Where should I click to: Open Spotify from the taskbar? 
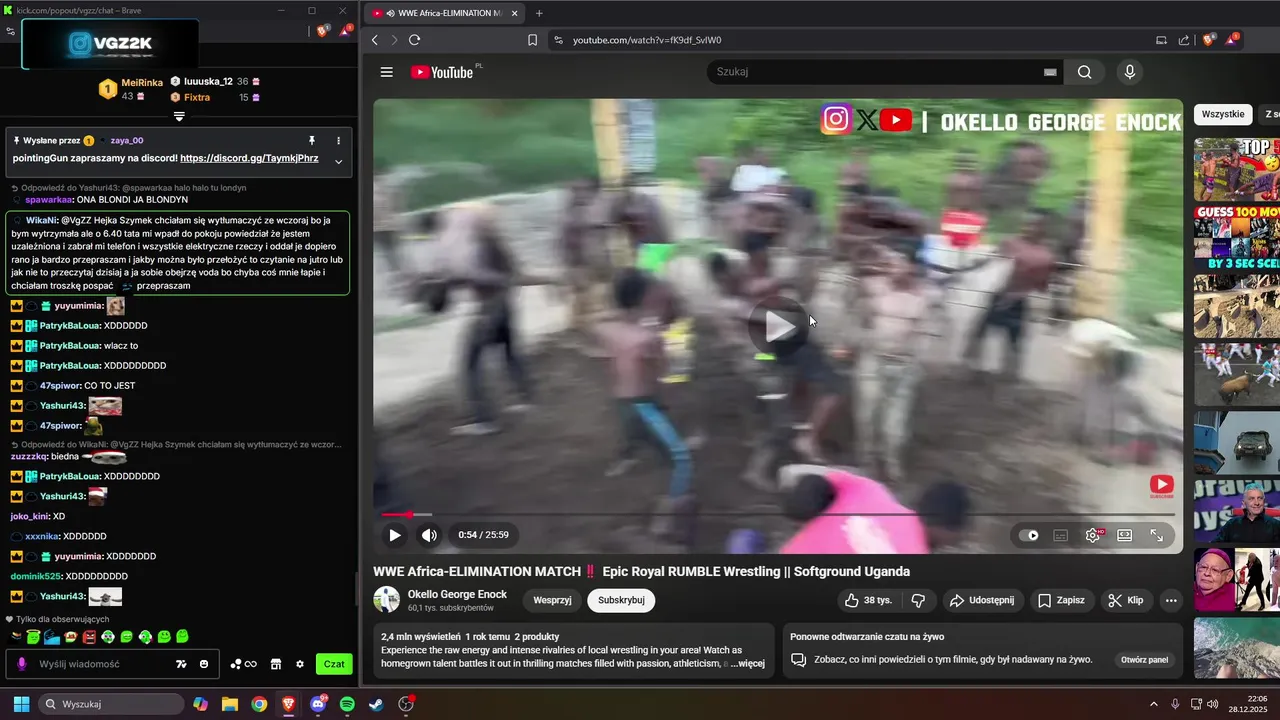(x=347, y=704)
